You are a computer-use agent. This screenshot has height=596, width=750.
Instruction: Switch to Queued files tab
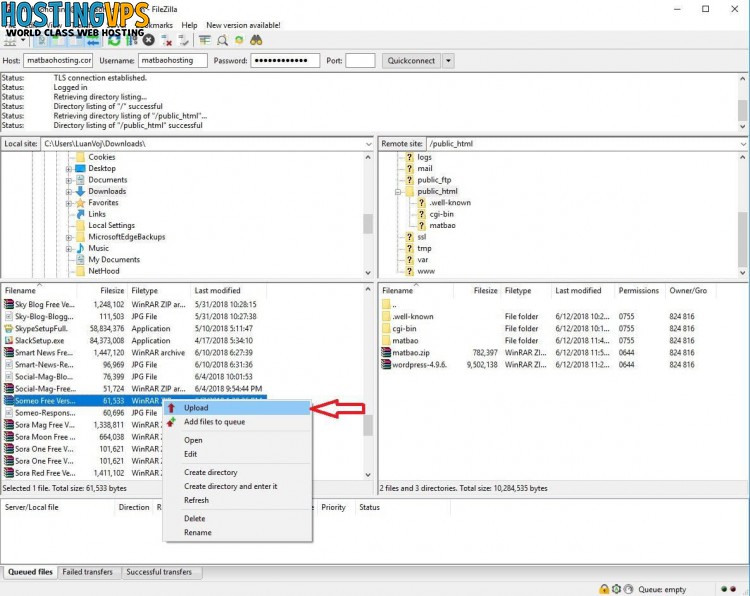[30, 572]
